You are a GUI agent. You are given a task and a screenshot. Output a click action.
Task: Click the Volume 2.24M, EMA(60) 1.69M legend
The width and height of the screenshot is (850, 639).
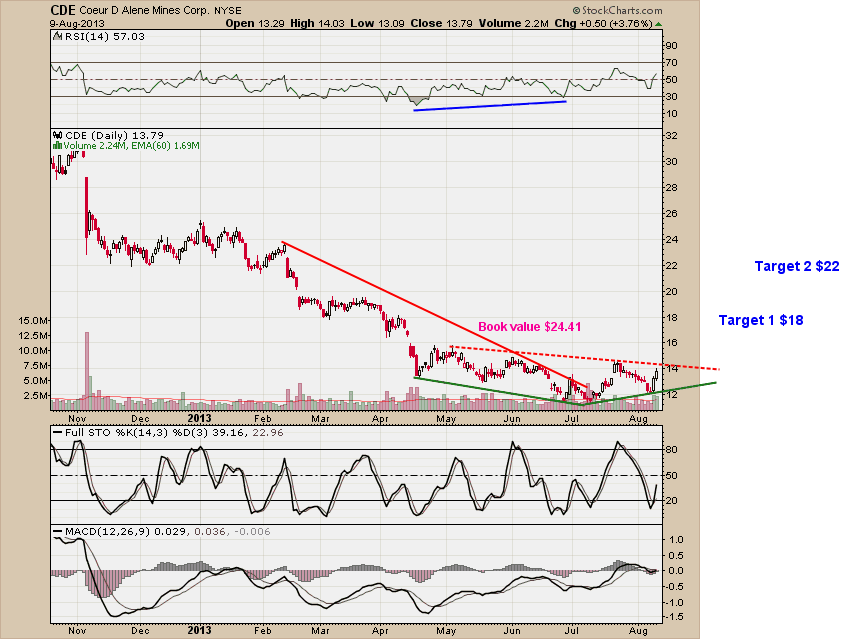pos(131,146)
